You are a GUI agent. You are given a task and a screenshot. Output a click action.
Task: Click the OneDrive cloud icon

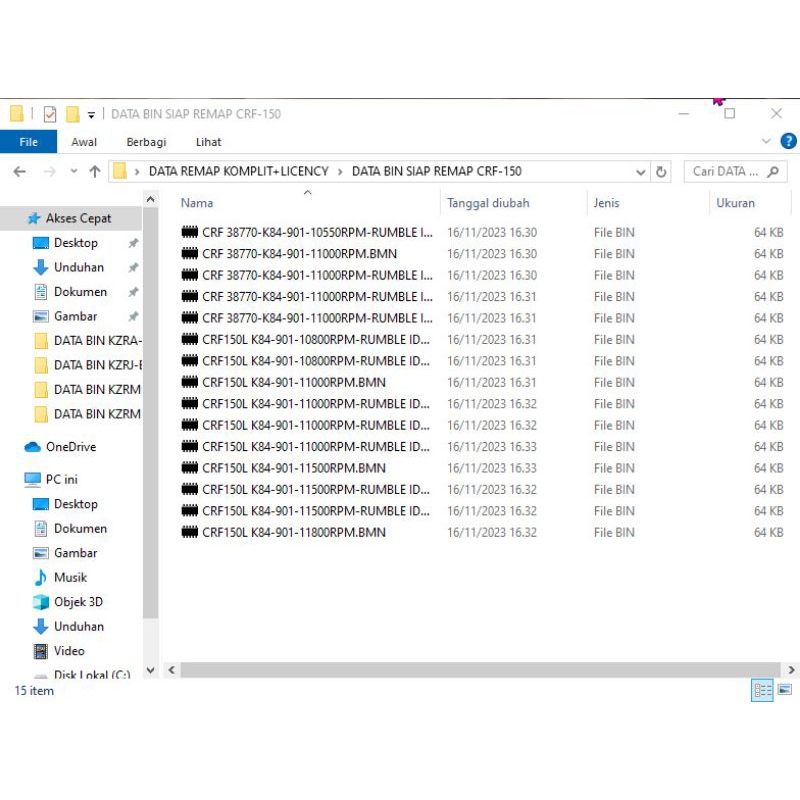32,447
